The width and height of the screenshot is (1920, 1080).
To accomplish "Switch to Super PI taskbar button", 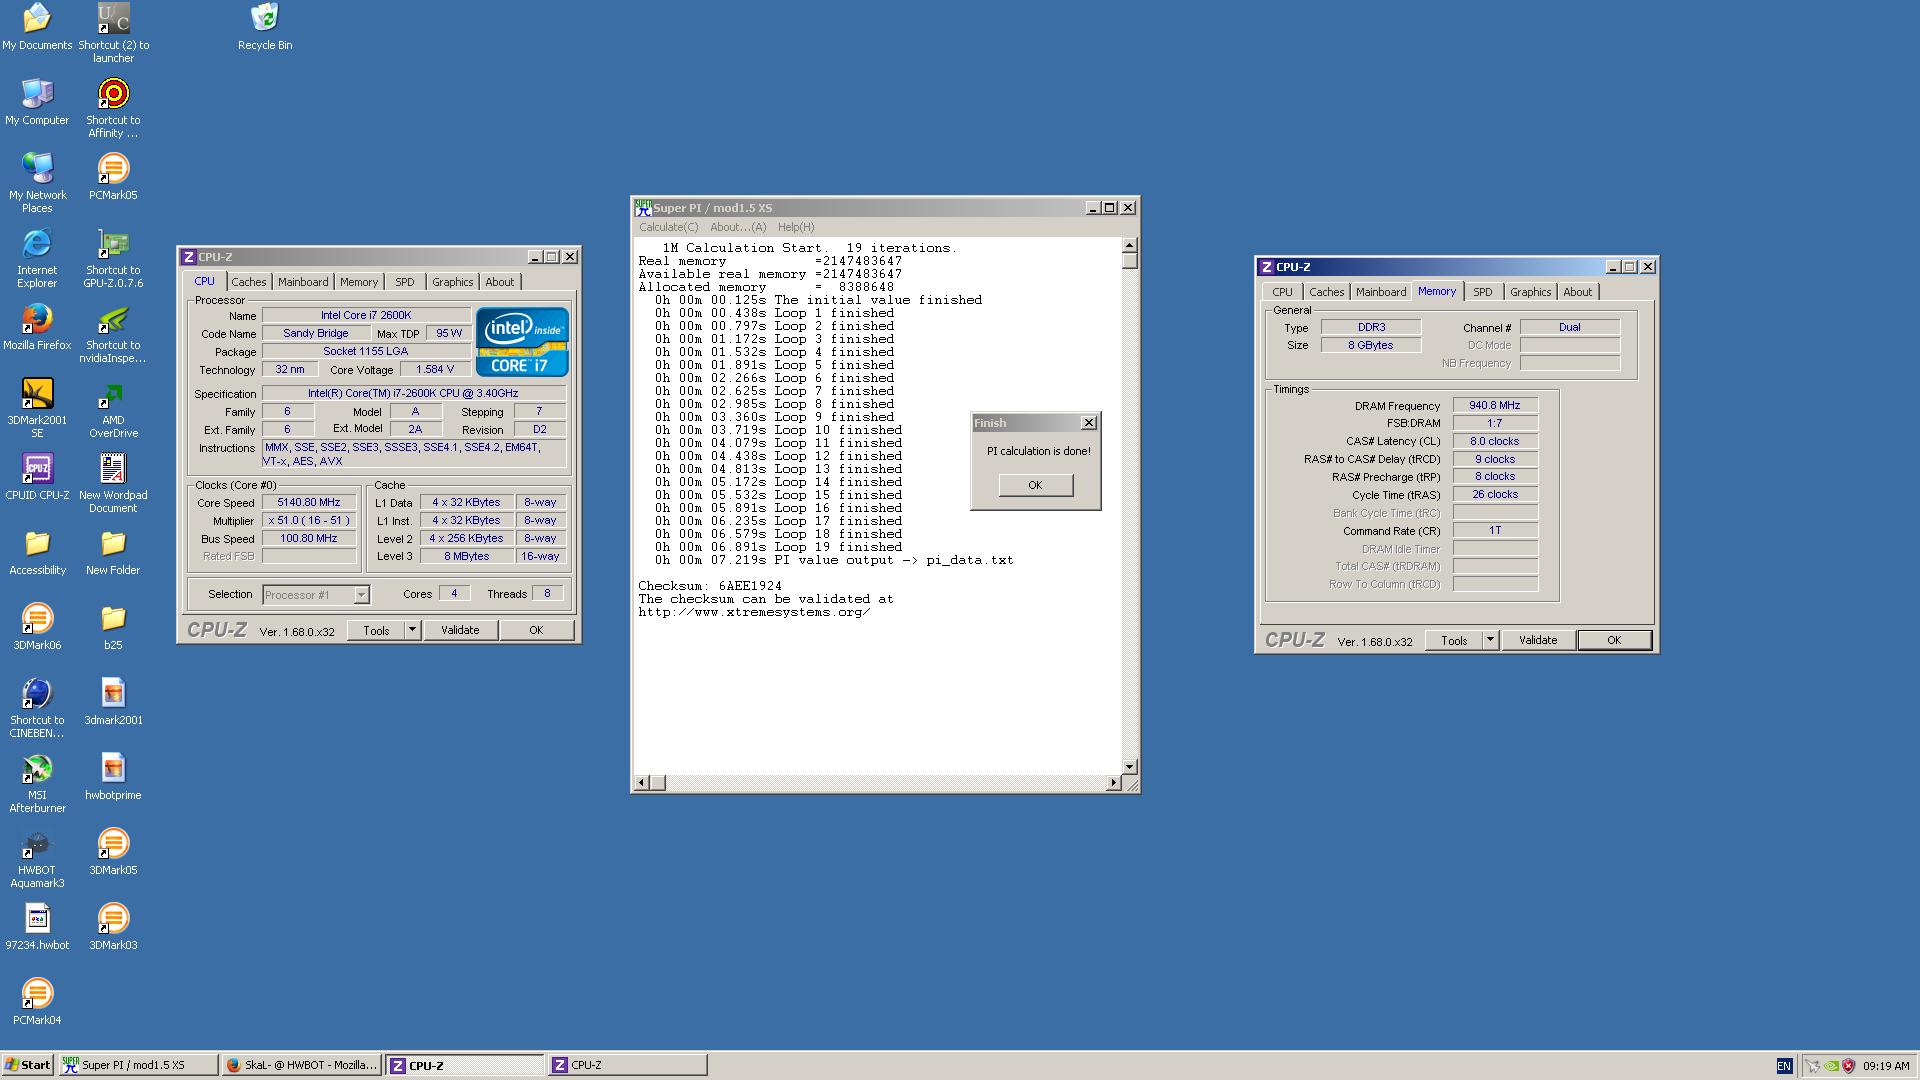I will tap(138, 1065).
